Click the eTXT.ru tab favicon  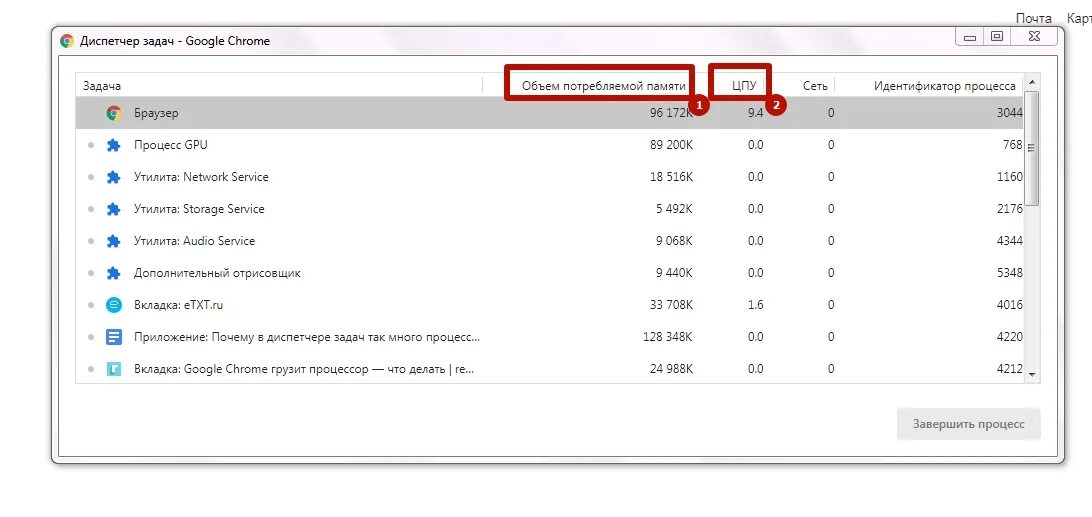[x=114, y=305]
